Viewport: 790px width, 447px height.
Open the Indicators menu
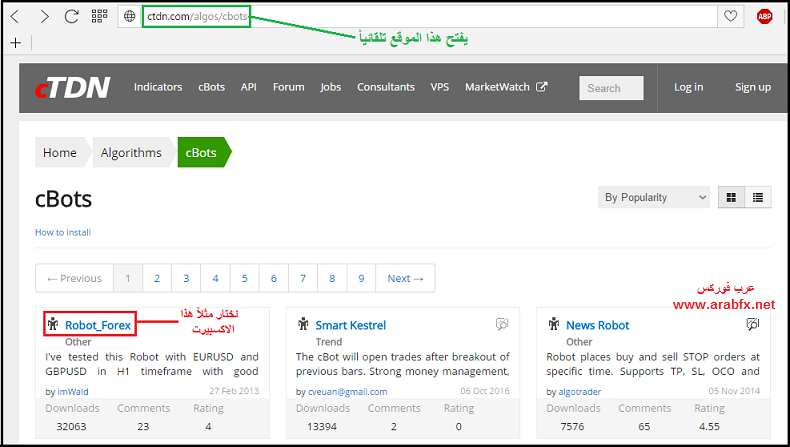point(158,87)
